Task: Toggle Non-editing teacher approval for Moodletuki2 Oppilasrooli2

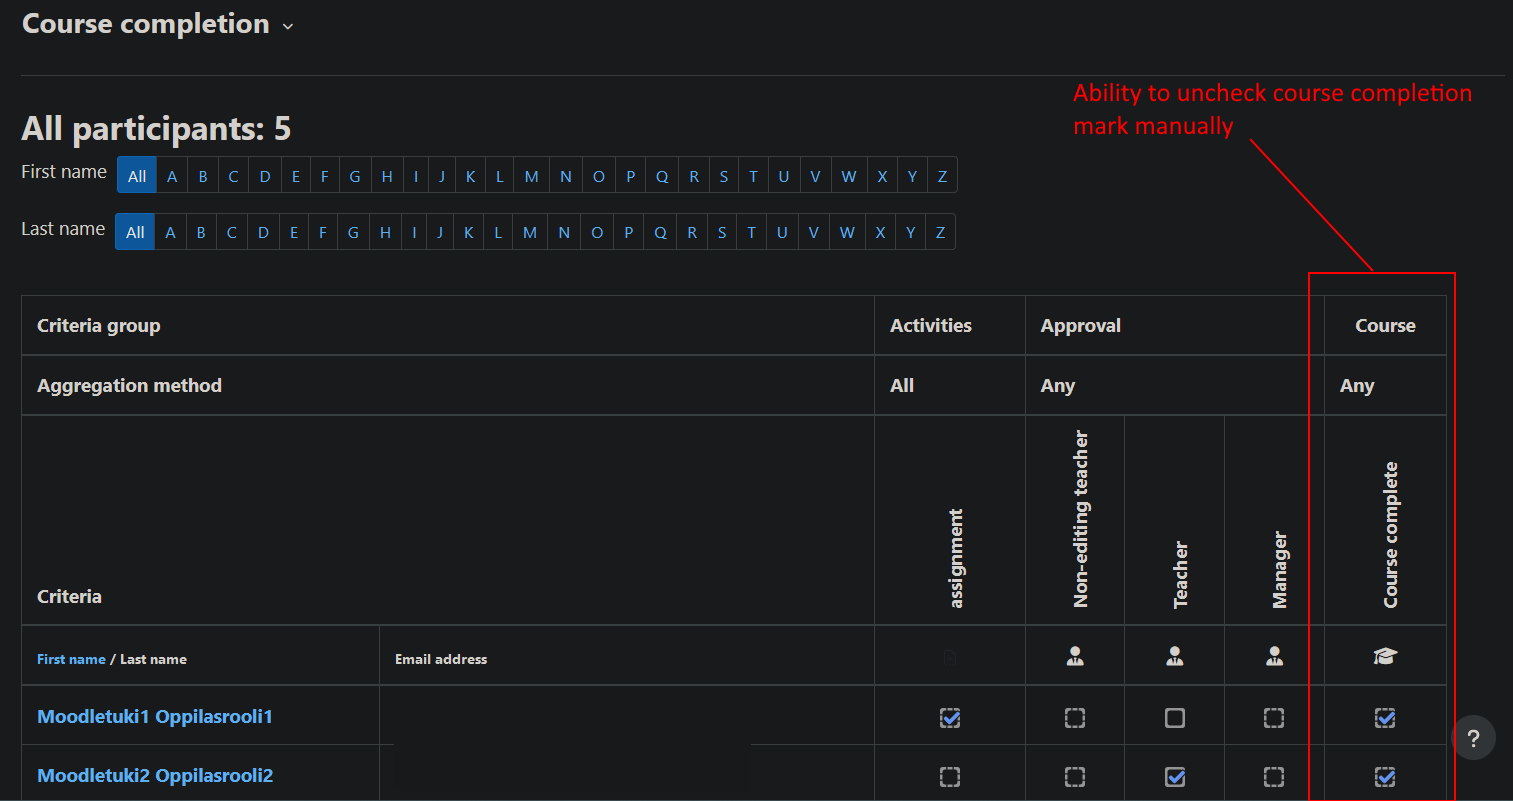Action: (x=1075, y=777)
